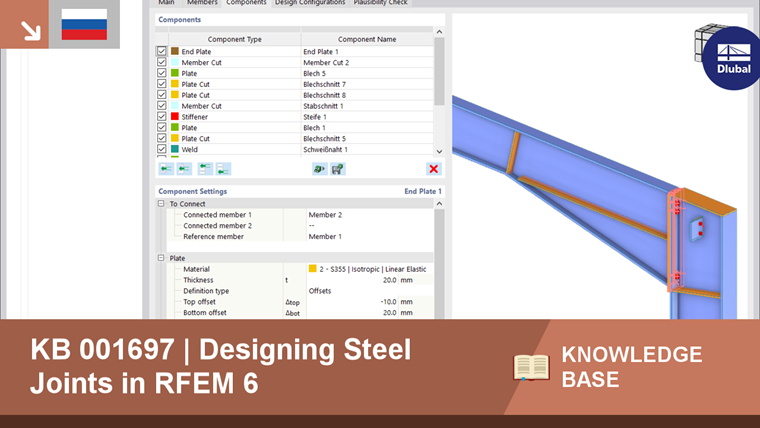Click the teal Weld color swatch
This screenshot has height=428, width=760.
click(x=175, y=149)
